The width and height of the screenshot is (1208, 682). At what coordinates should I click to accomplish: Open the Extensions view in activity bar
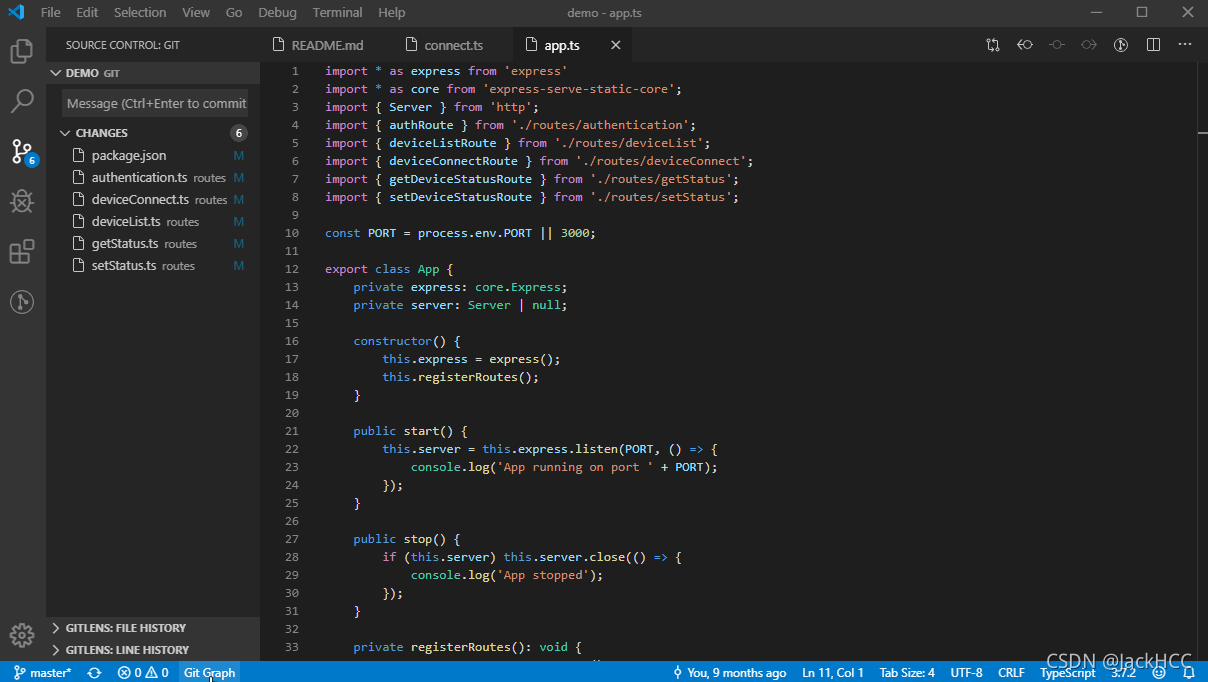pos(22,252)
